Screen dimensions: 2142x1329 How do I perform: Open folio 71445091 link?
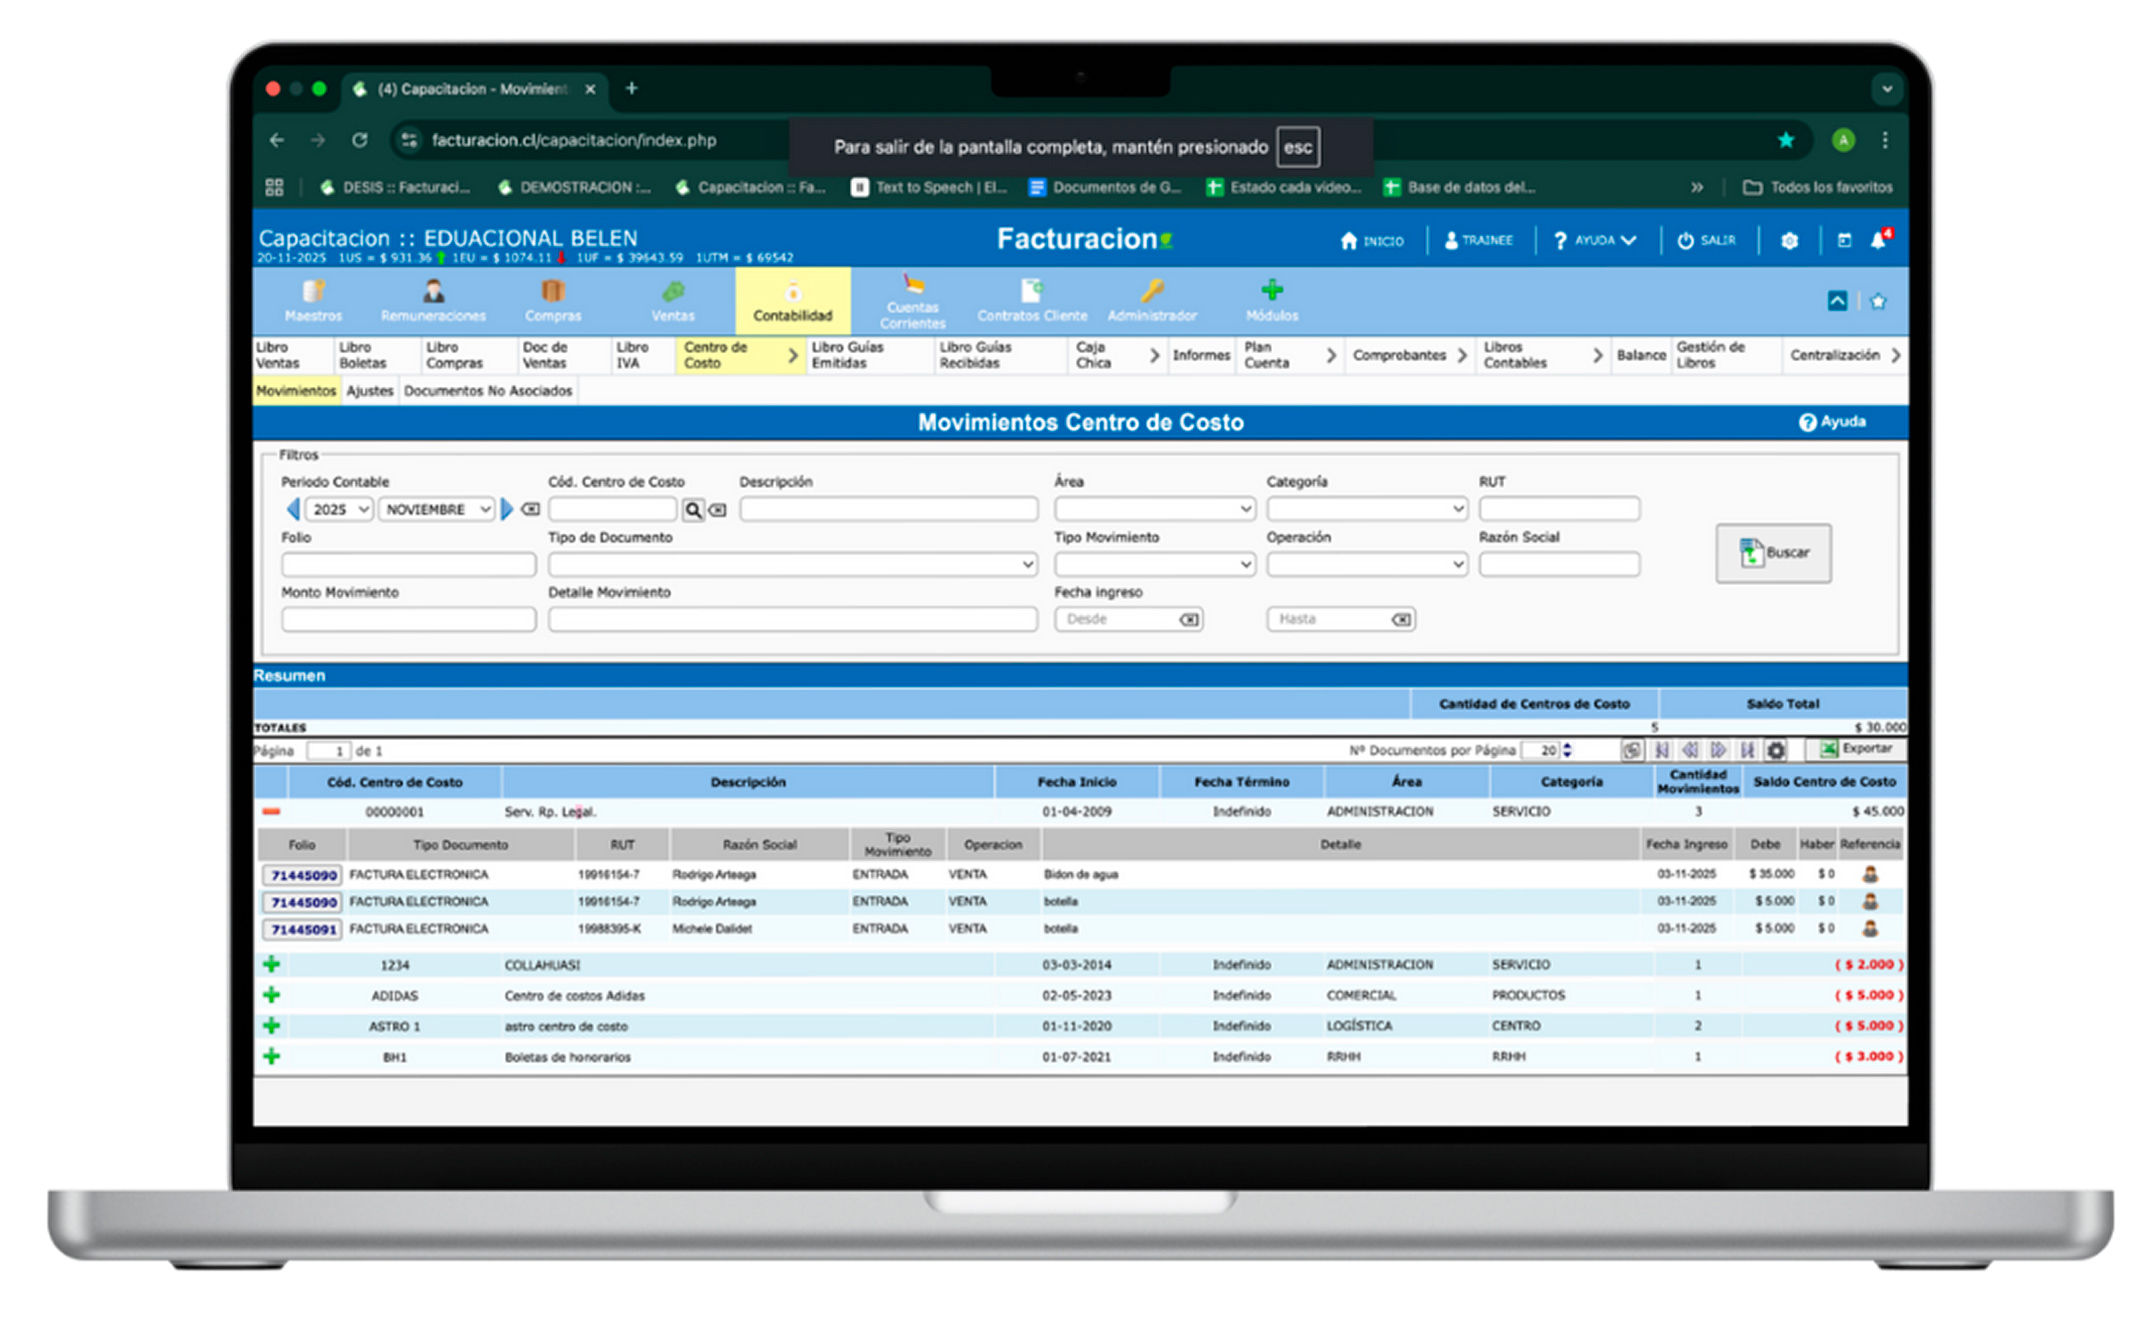tap(303, 929)
